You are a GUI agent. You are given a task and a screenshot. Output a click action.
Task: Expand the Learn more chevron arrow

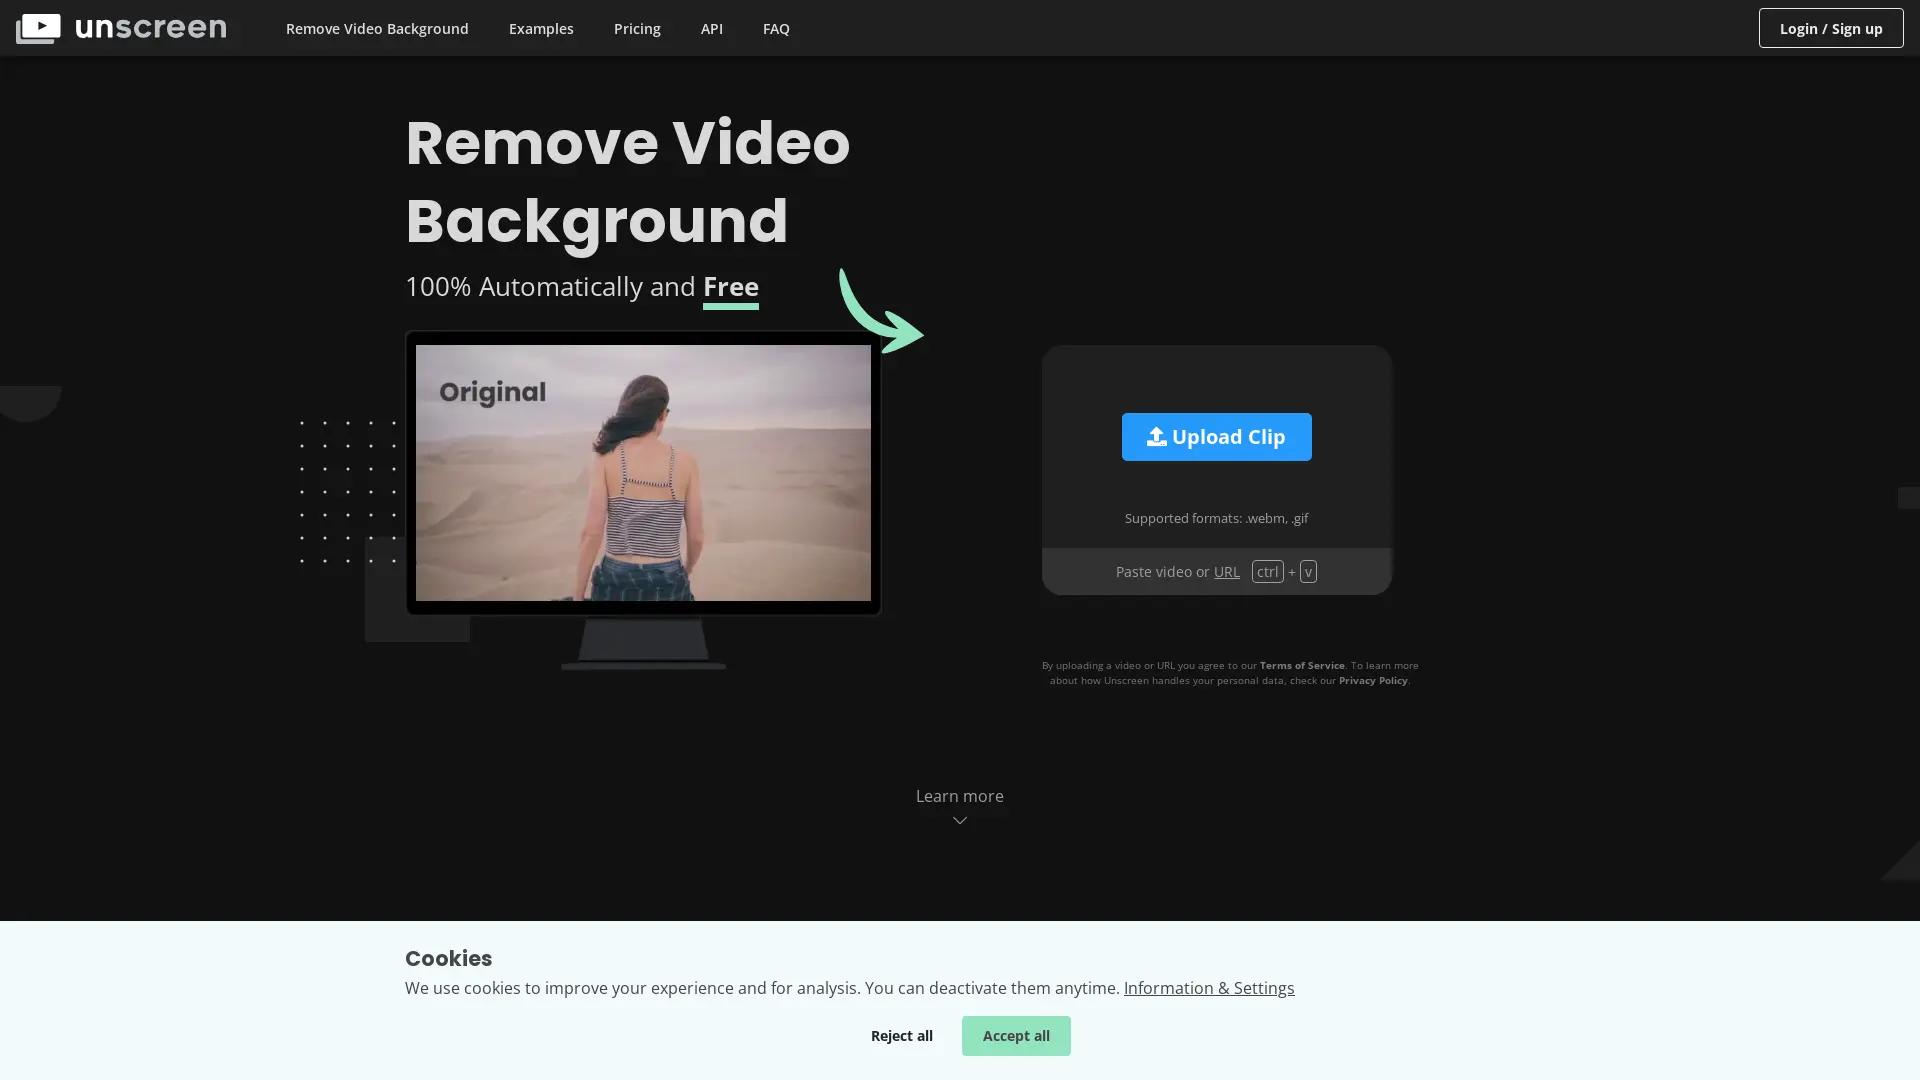point(959,820)
